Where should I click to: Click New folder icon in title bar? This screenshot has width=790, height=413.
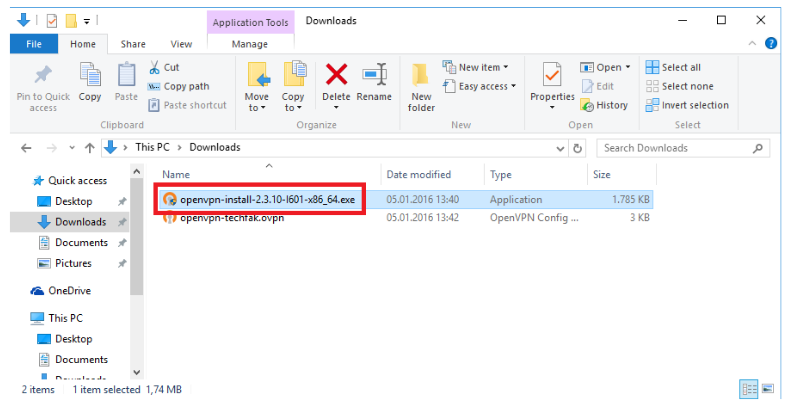(71, 21)
